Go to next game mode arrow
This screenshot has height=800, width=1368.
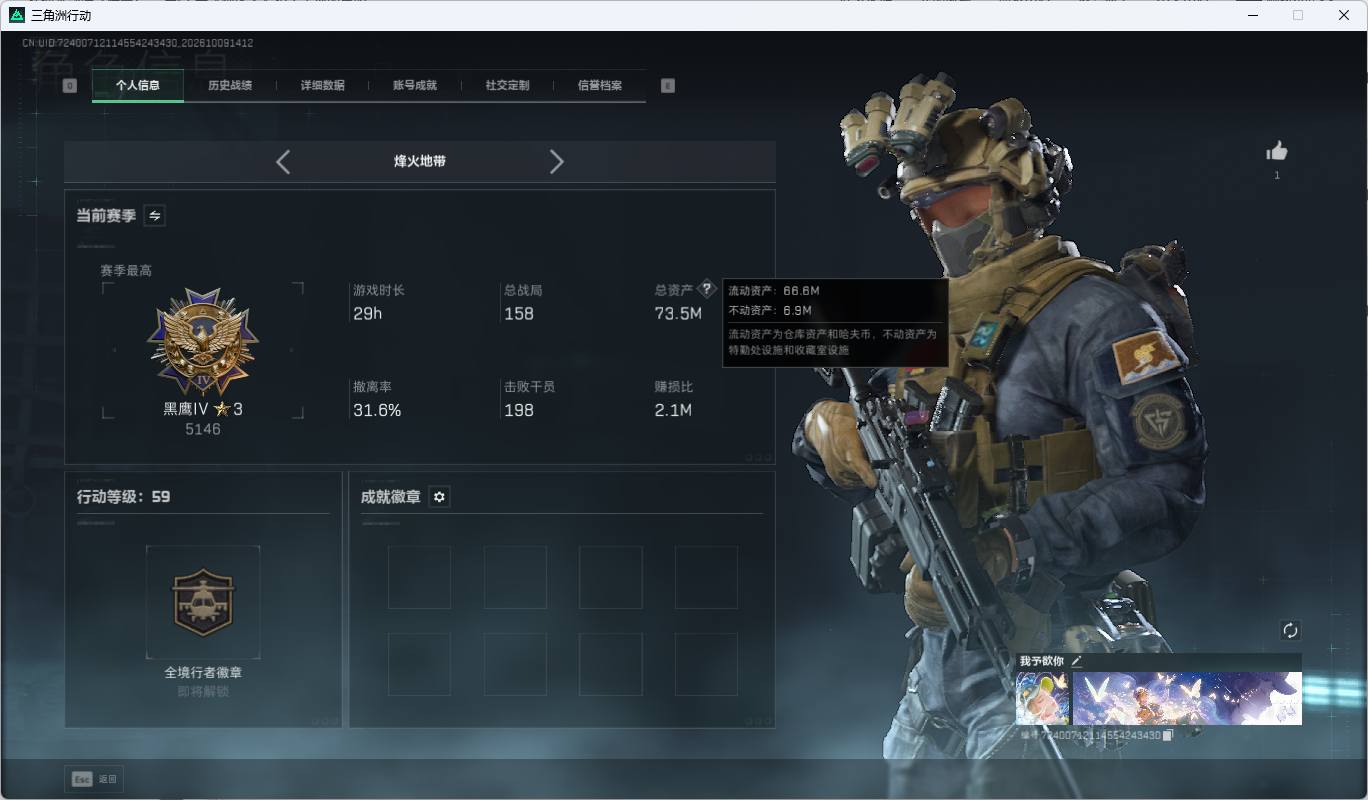pos(557,162)
